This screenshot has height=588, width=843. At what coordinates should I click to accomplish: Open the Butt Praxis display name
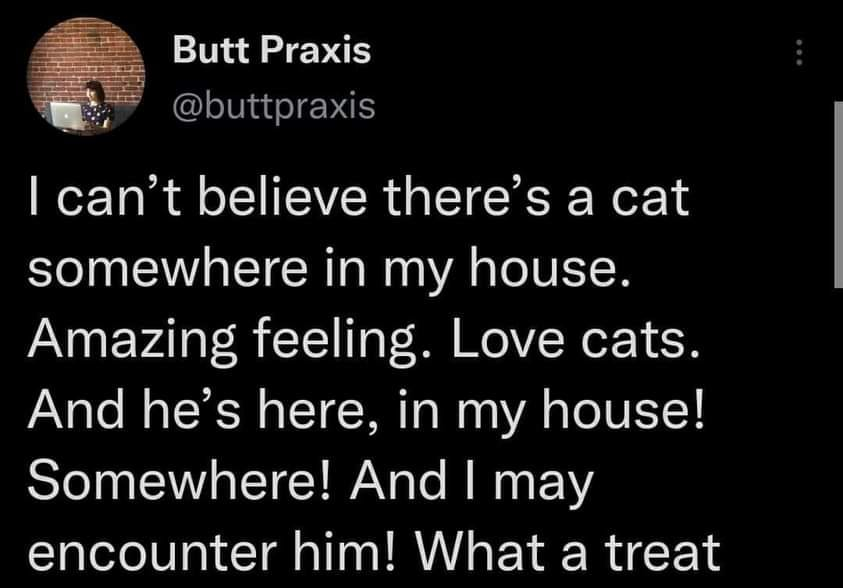pos(271,51)
